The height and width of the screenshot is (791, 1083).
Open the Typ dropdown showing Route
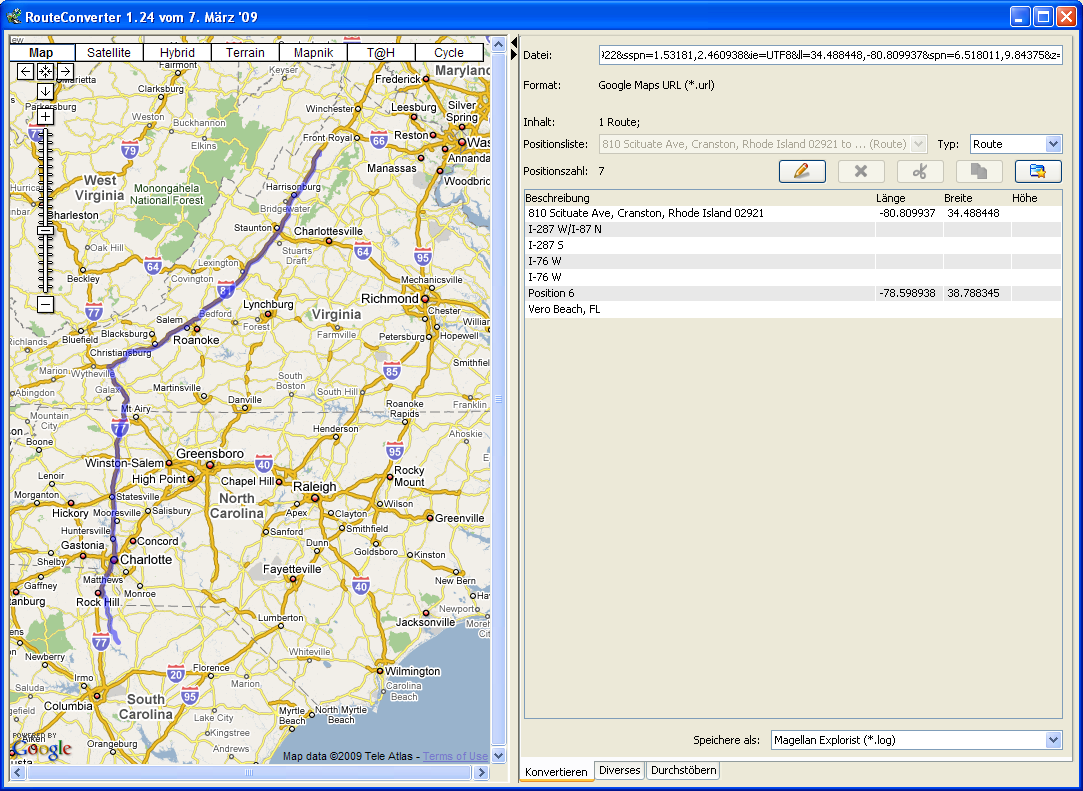pyautogui.click(x=1015, y=144)
